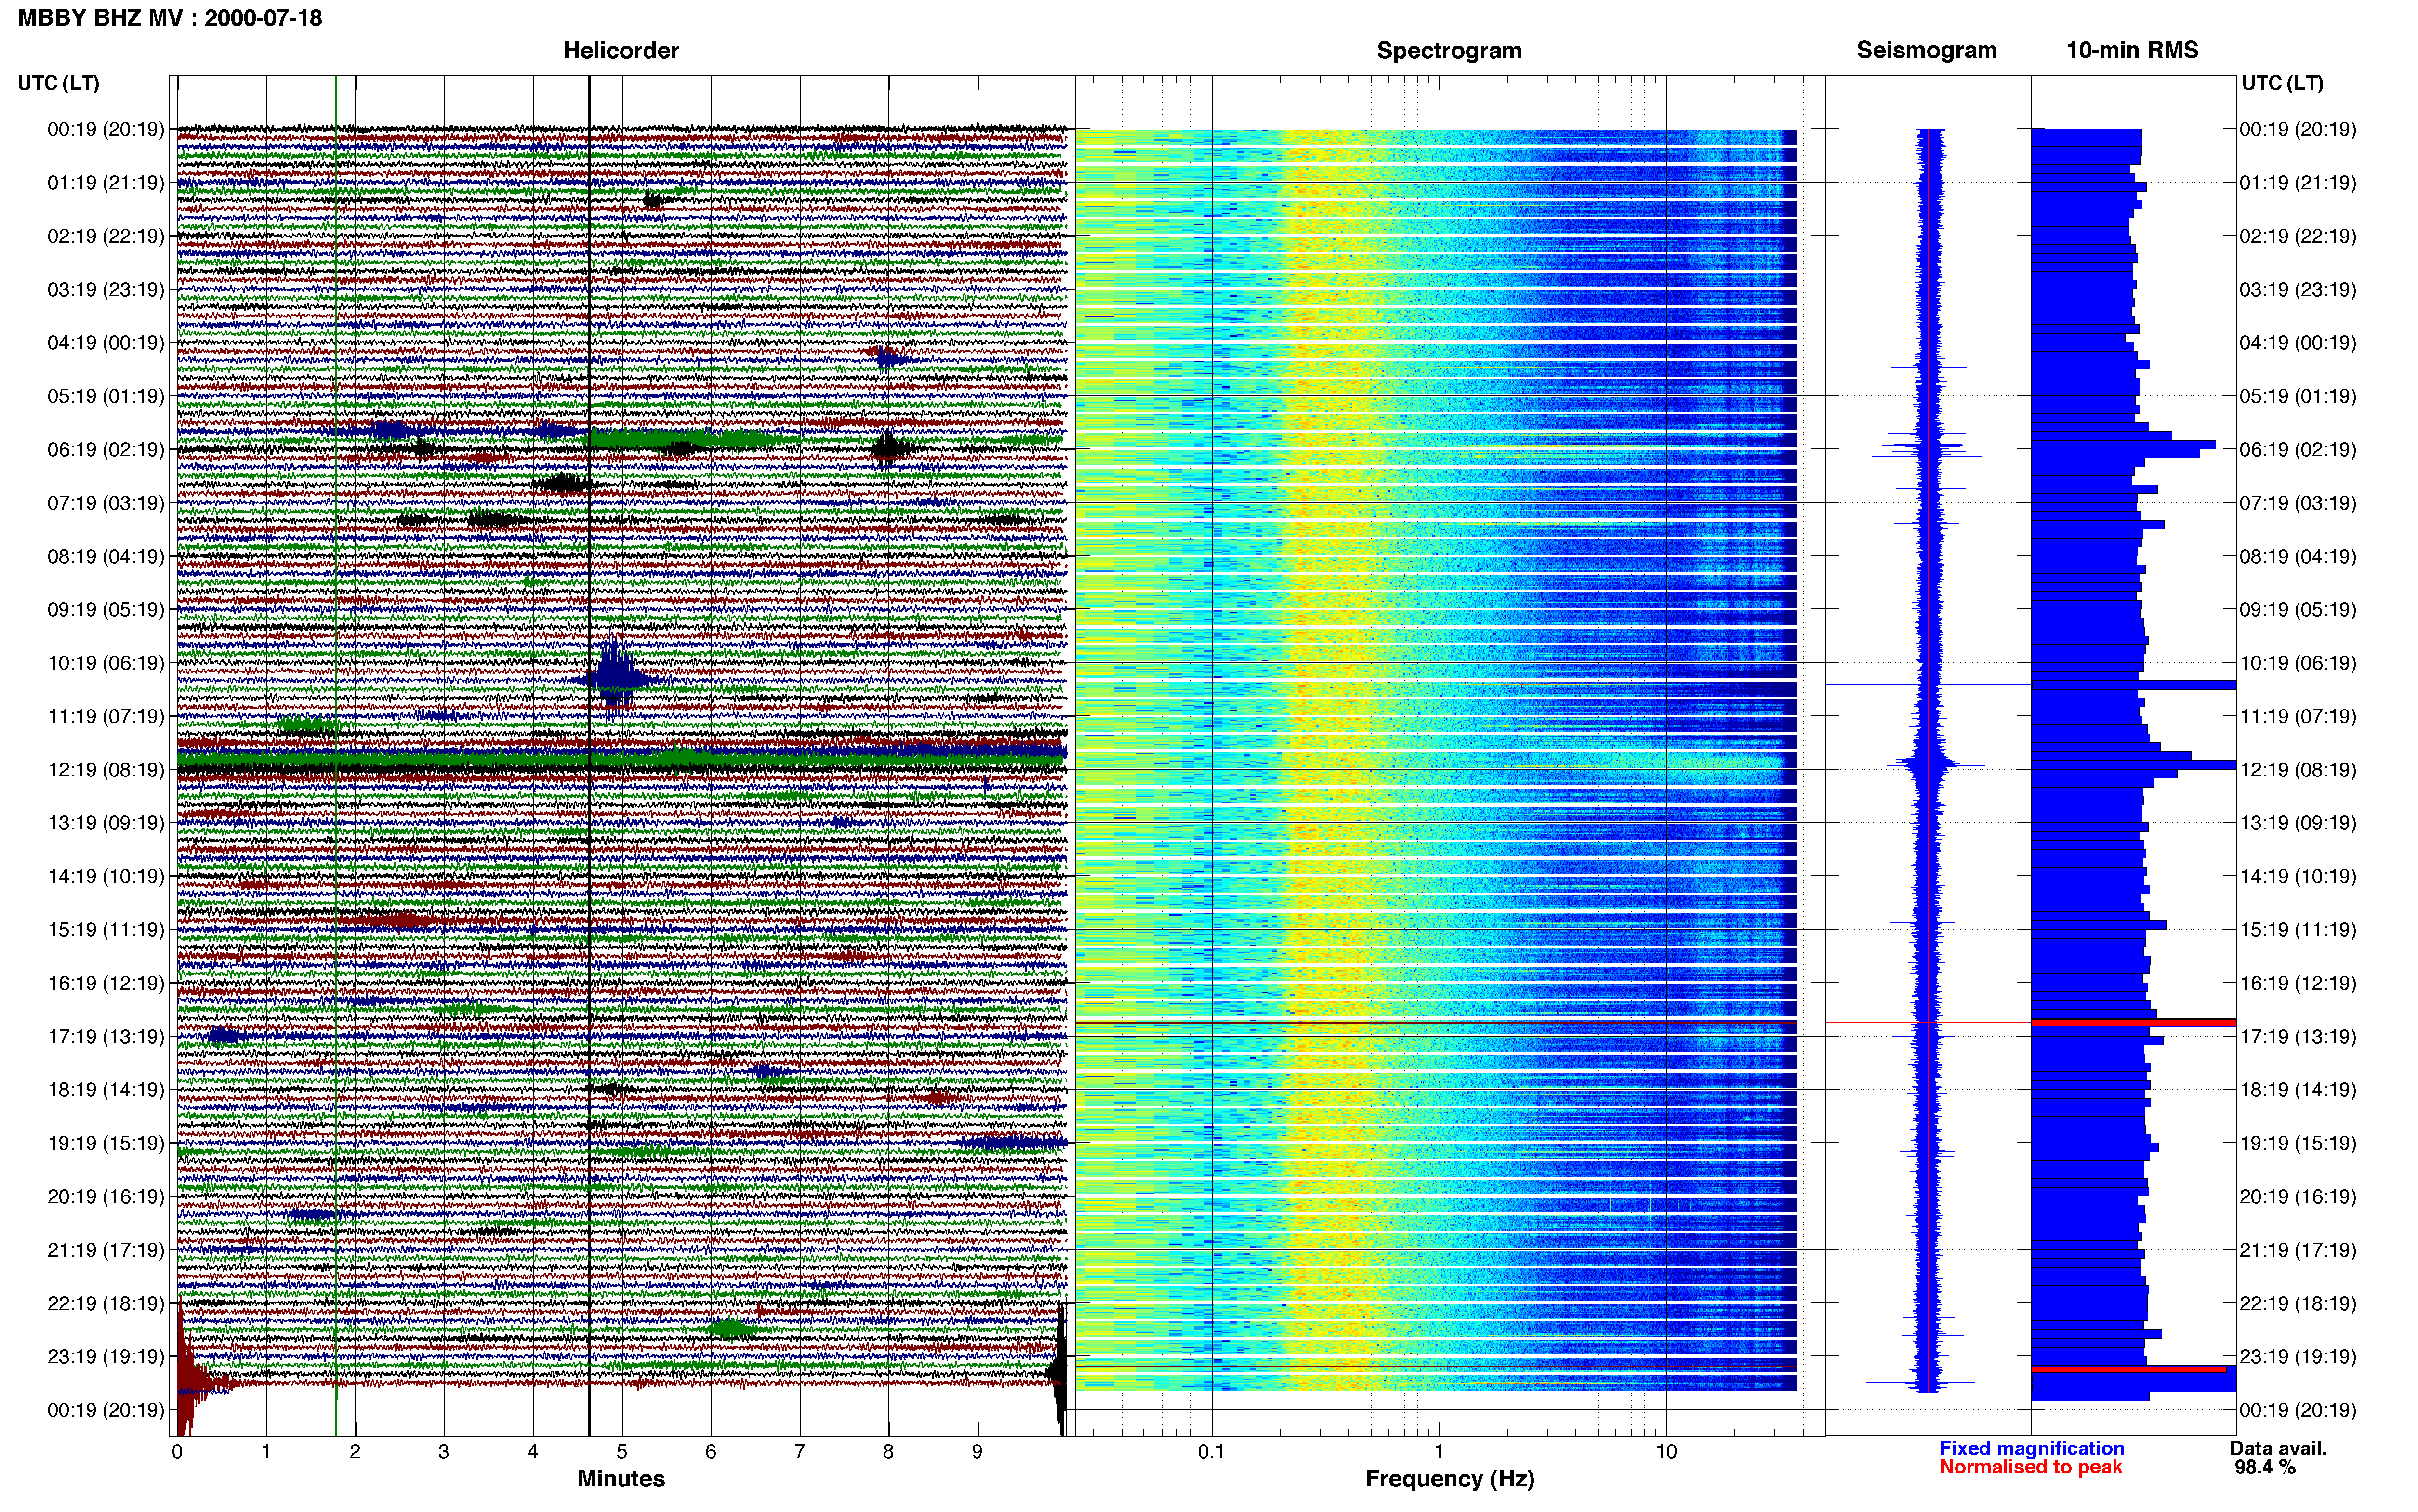
Task: Click left time label '17:19 (13:19)'
Action: pyautogui.click(x=106, y=1037)
